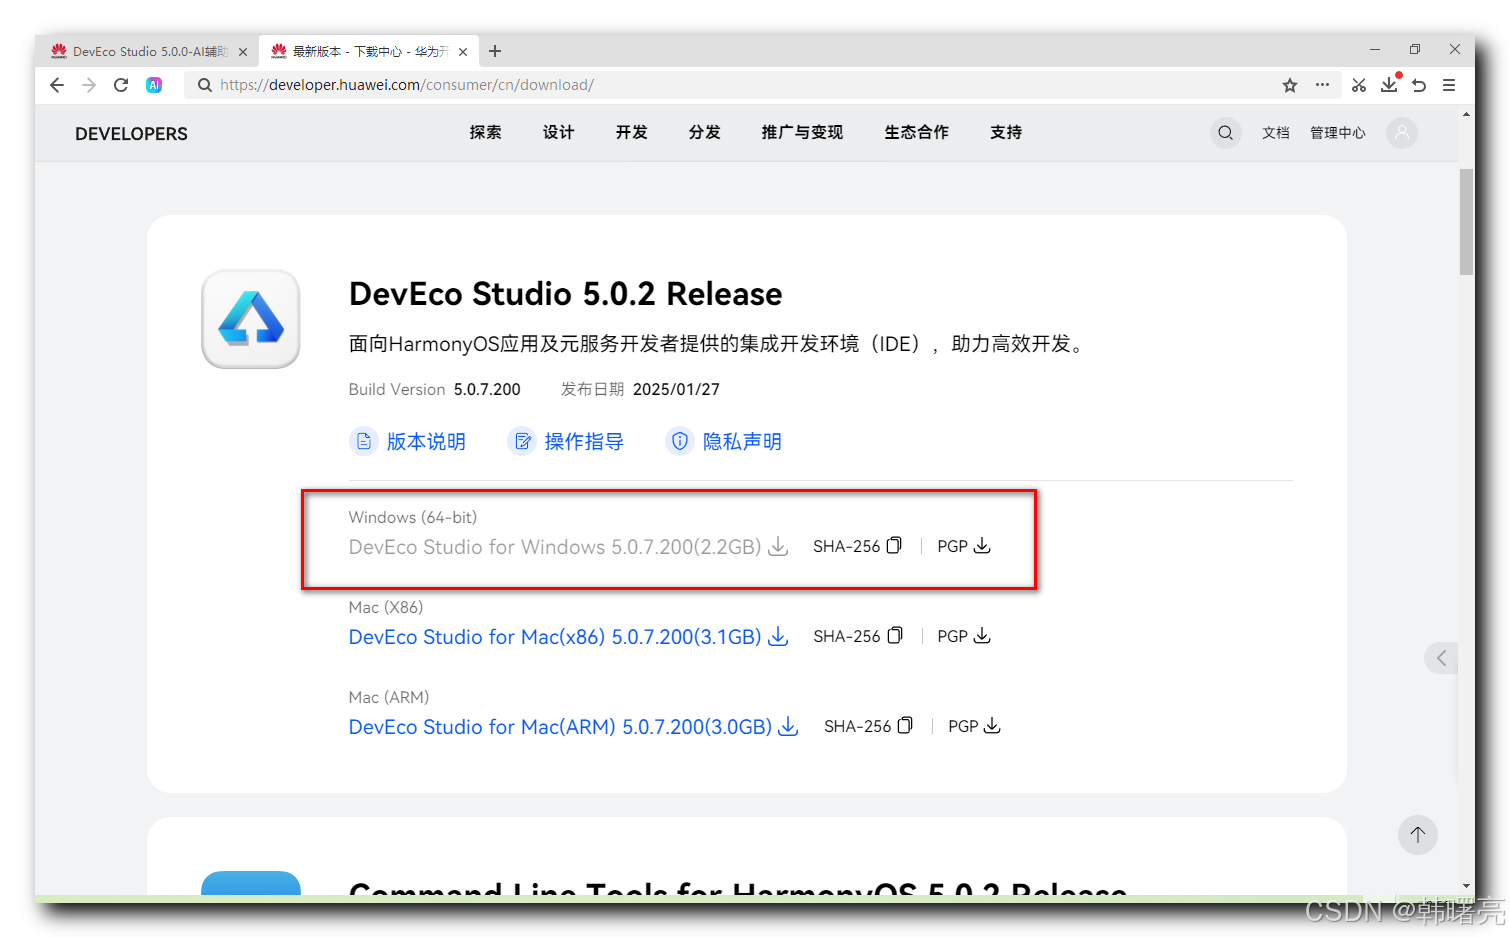Expand the side panel chevron on right edge

click(x=1441, y=658)
